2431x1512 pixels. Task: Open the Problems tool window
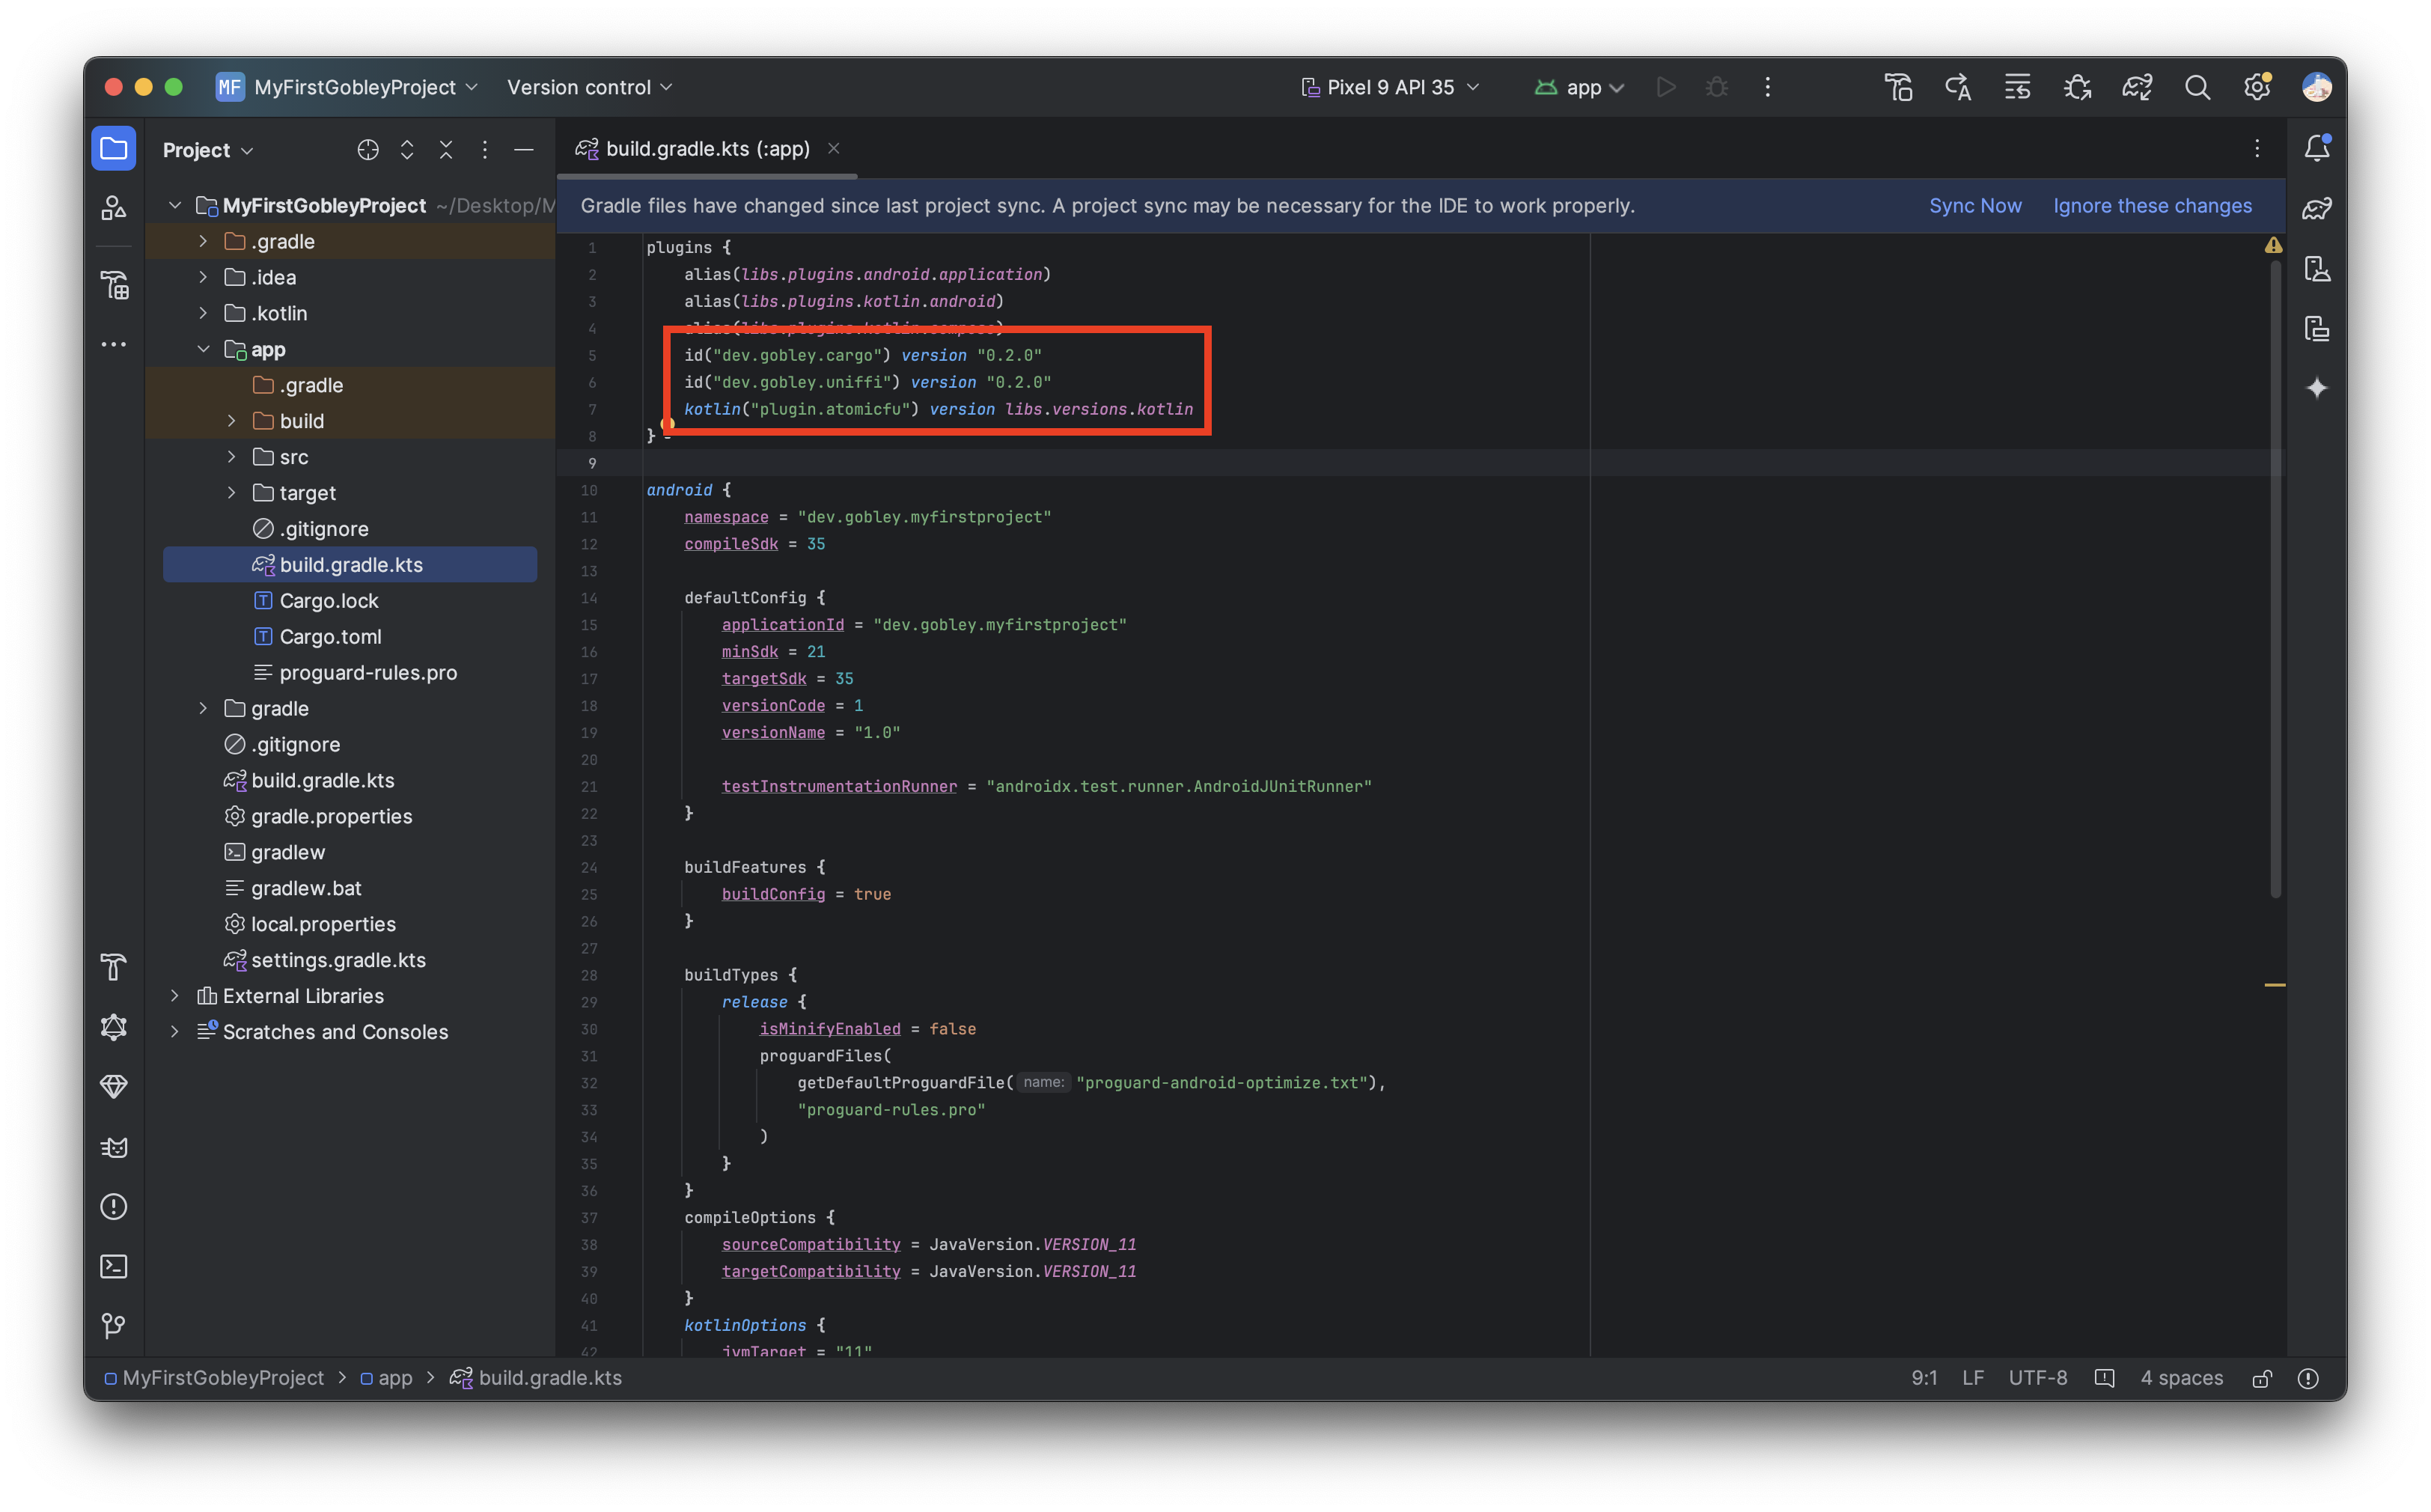tap(114, 1207)
